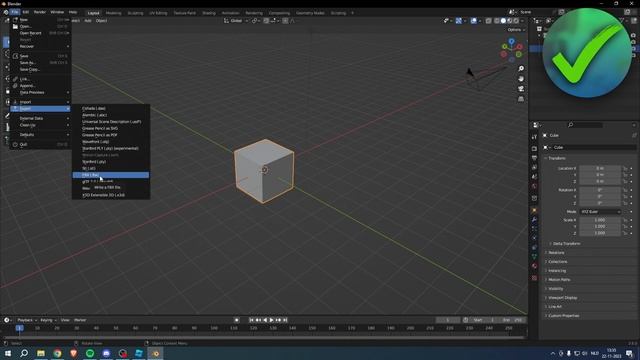Expand the Relations panel

556,253
